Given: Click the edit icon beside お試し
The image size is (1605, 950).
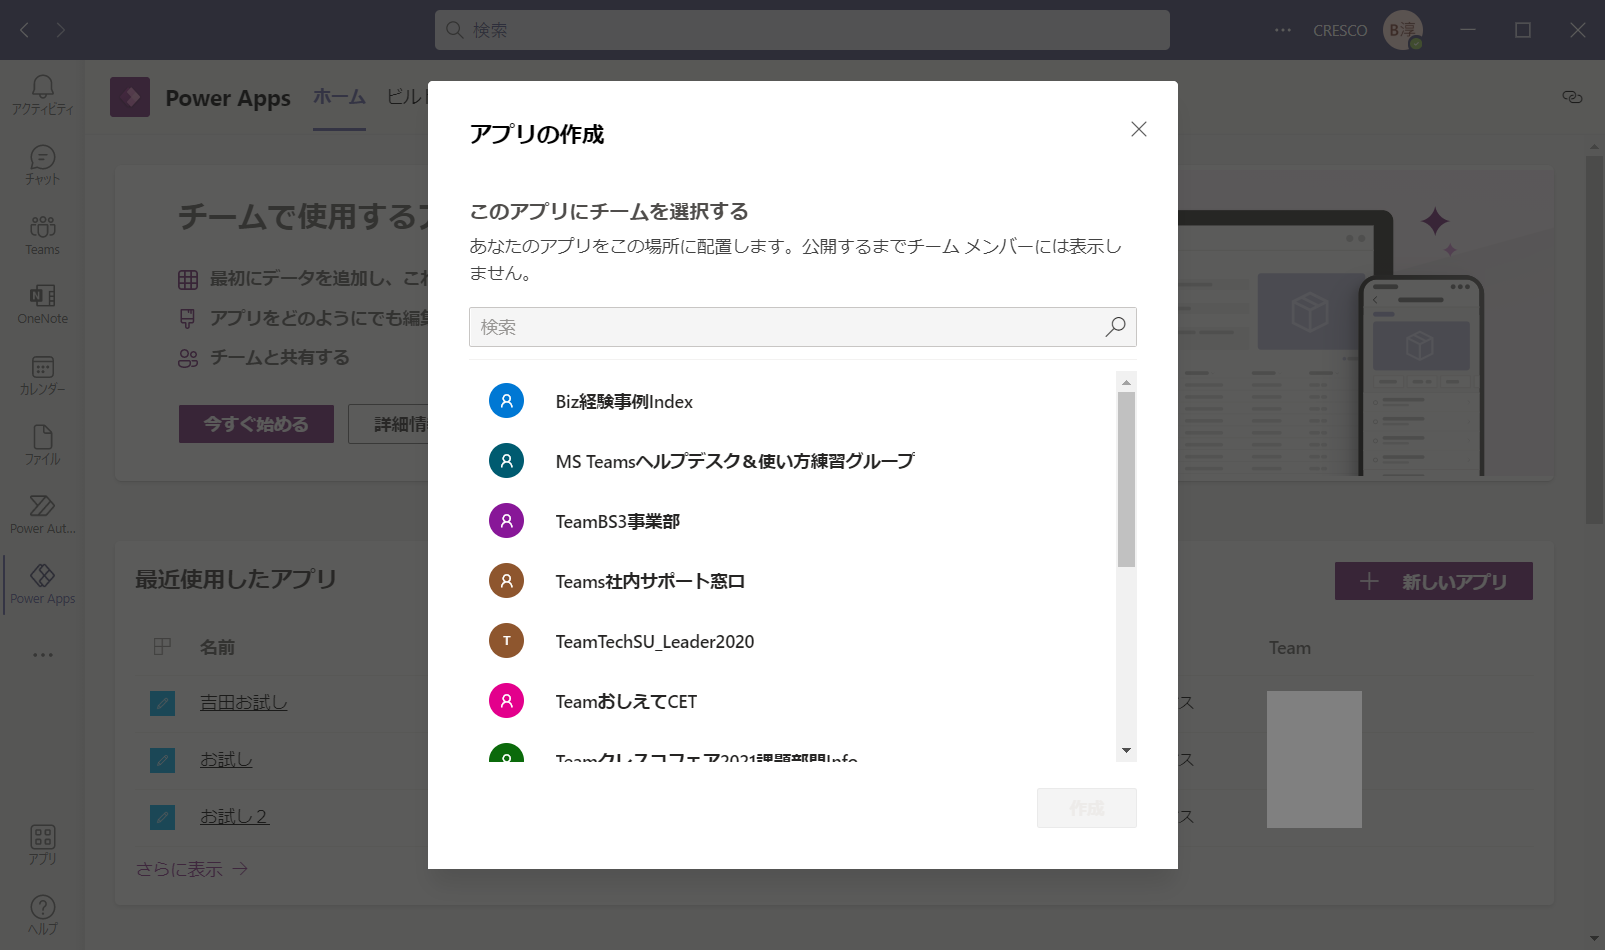Looking at the screenshot, I should pos(162,760).
